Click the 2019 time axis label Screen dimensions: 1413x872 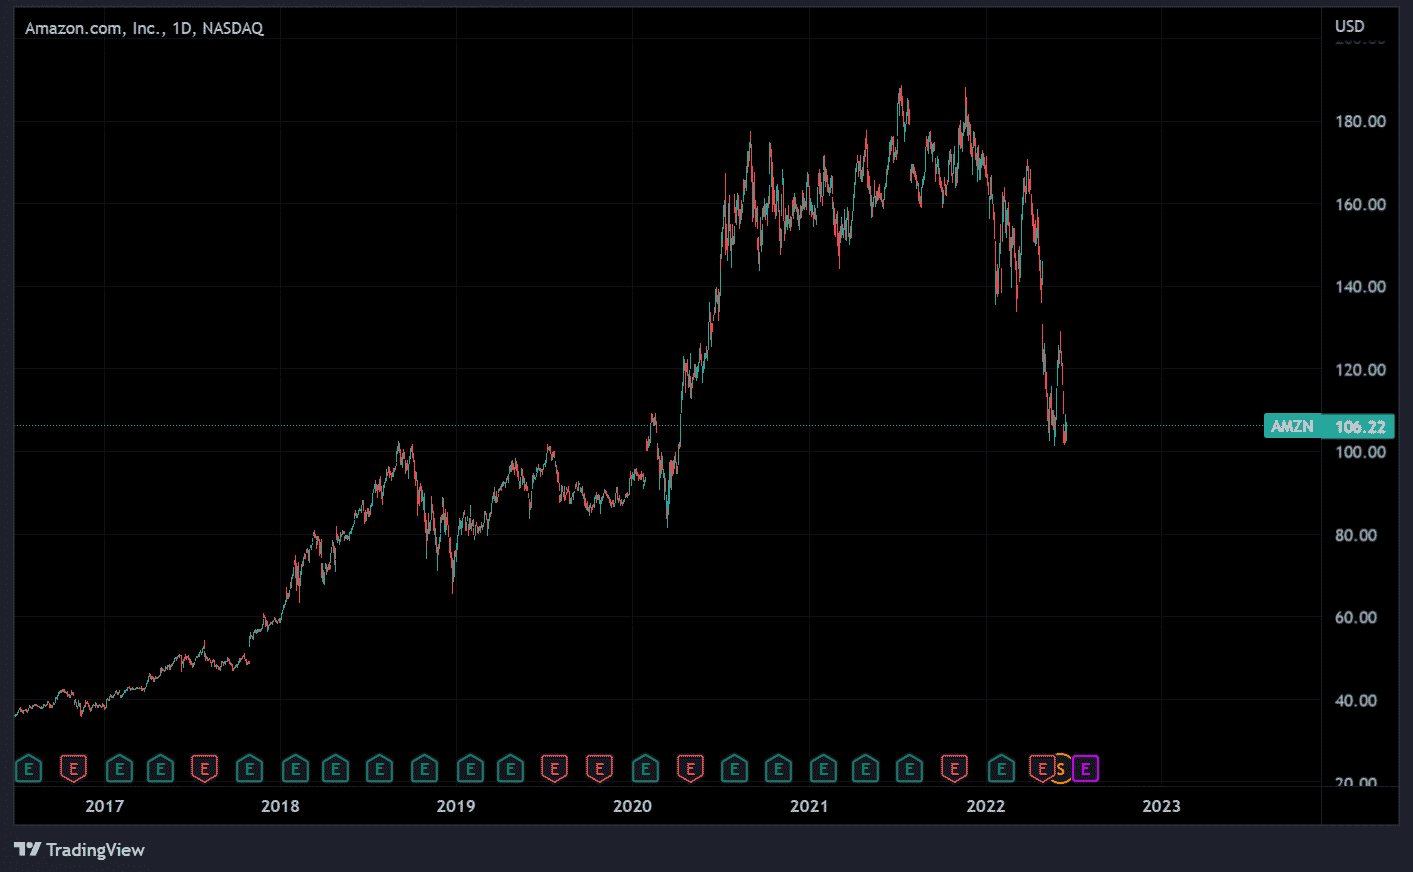point(456,806)
